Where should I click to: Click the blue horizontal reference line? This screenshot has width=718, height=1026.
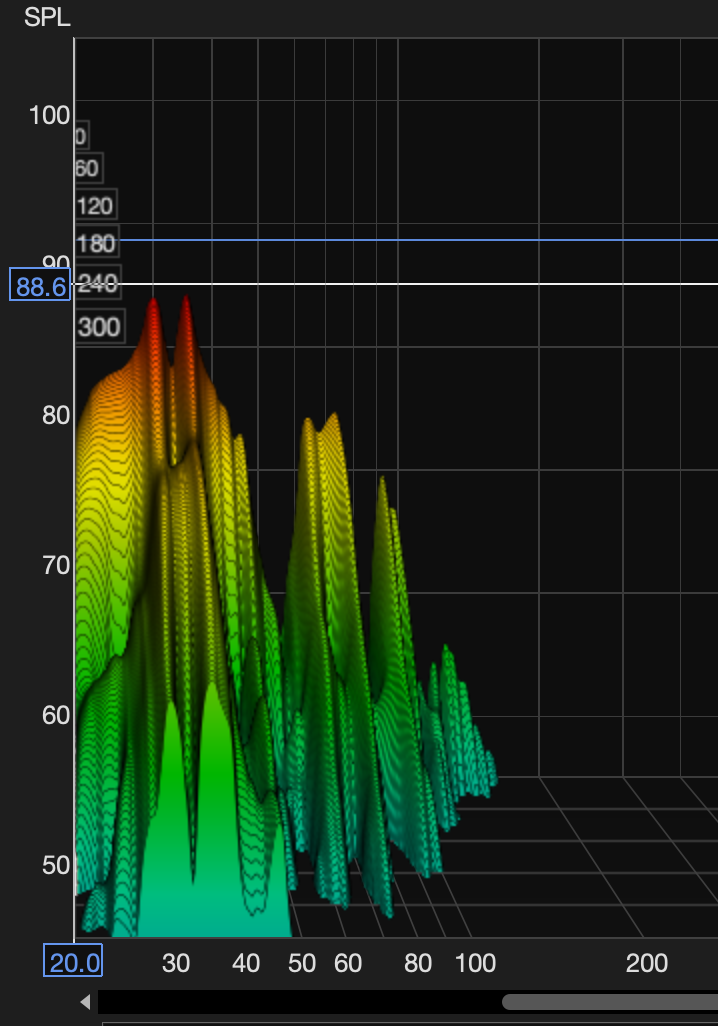[x=450, y=240]
